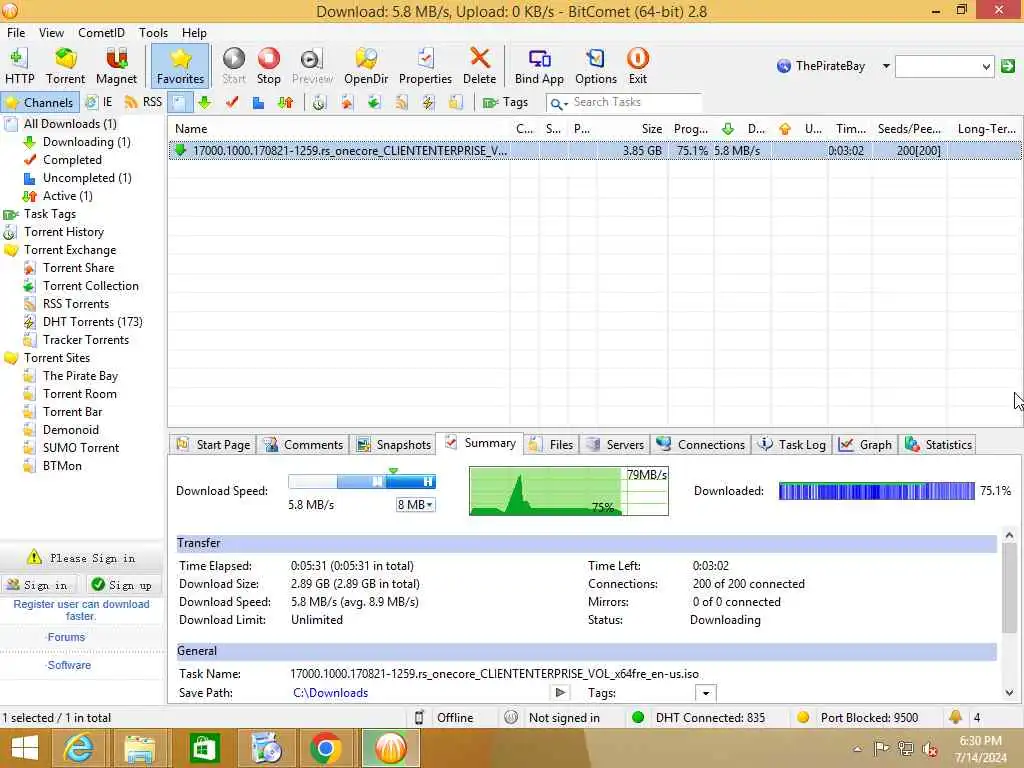Open the File menu
This screenshot has height=768, width=1024.
coord(16,33)
